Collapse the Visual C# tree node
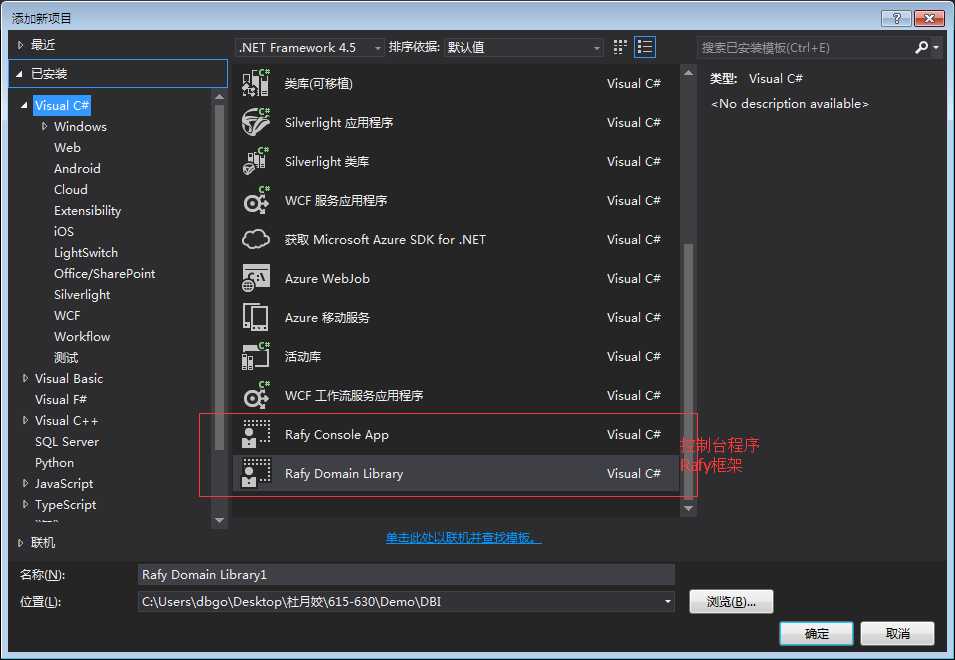 pos(24,105)
